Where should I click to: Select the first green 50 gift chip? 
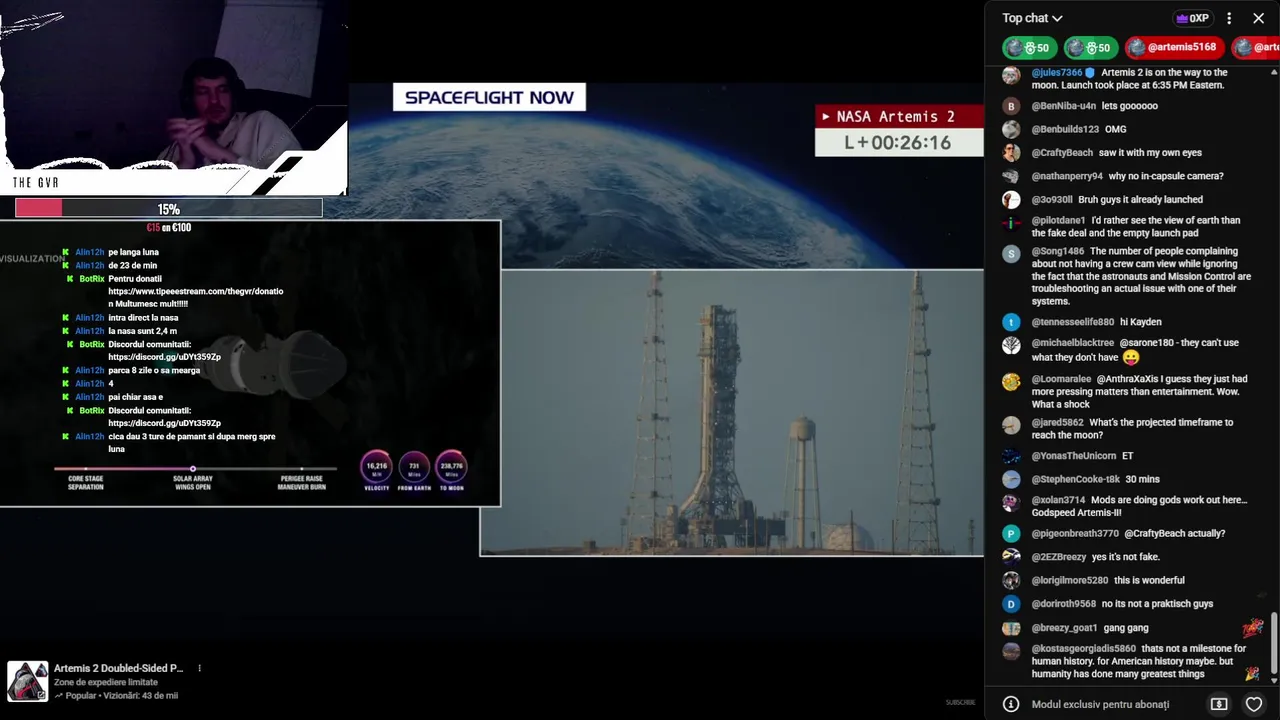point(1028,47)
